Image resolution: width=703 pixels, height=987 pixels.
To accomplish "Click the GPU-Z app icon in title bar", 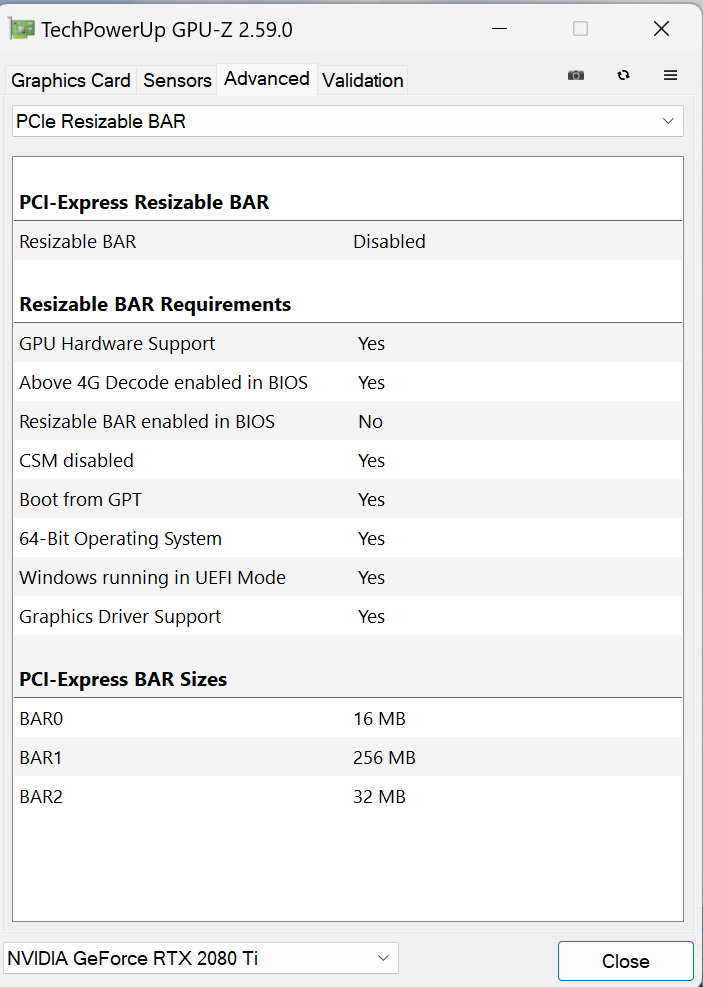I will click(22, 29).
